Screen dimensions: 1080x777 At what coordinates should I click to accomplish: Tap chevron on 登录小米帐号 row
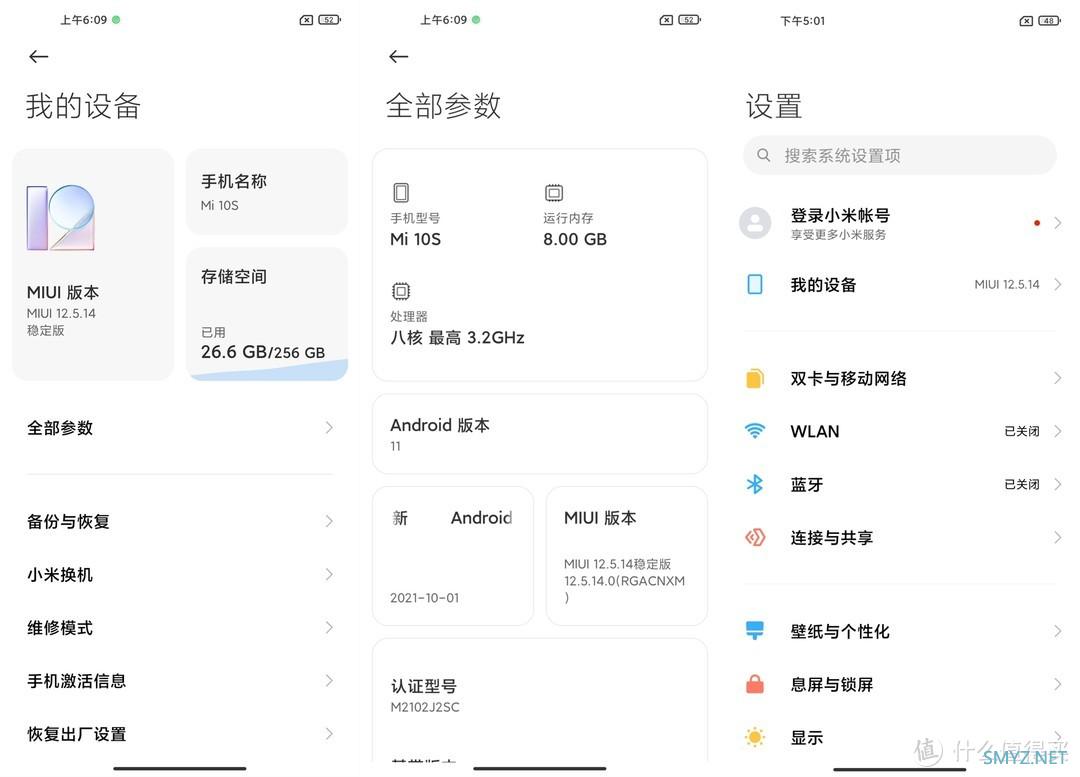tap(1057, 222)
